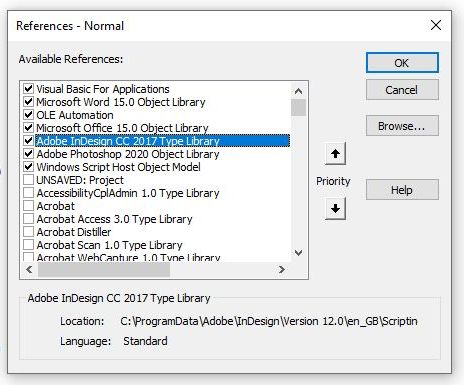Check the Acrobat Distiller checkbox
The image size is (464, 385).
click(x=28, y=232)
